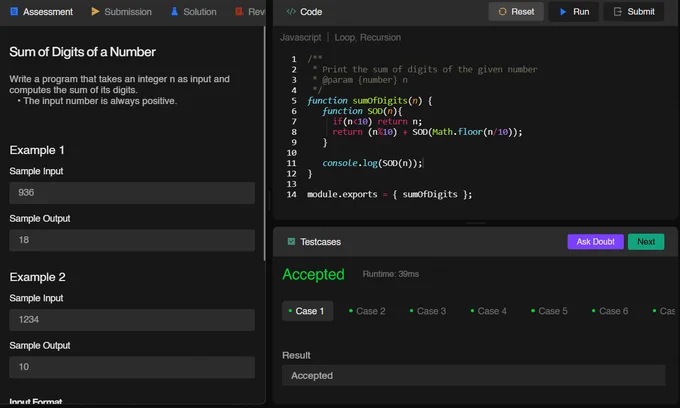Screen dimensions: 680x408
Task: Switch to the Submission tab
Action: coord(121,12)
